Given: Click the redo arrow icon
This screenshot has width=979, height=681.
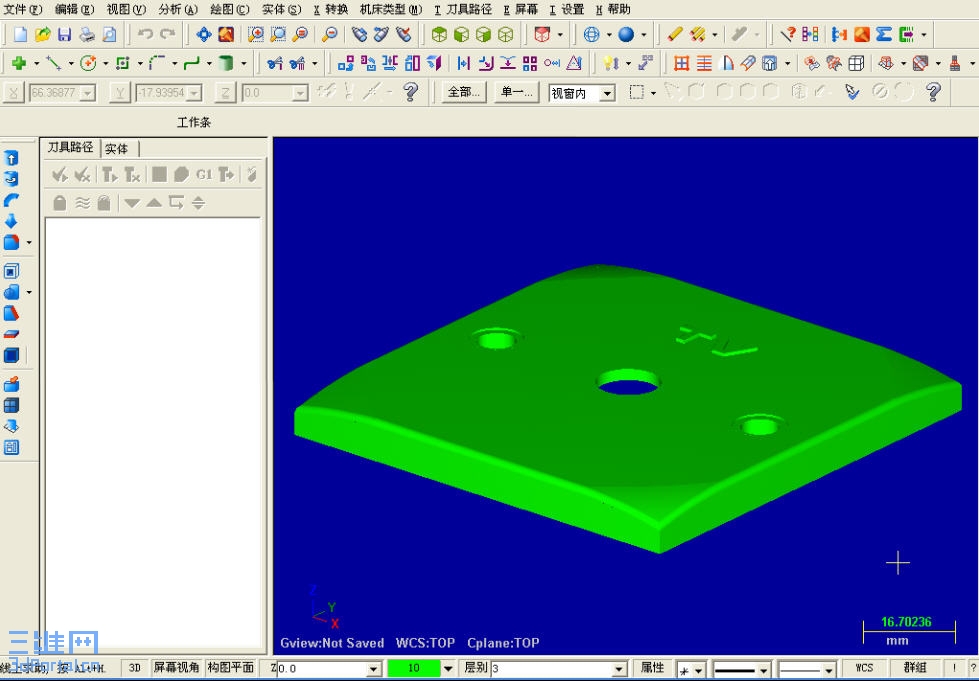Looking at the screenshot, I should (167, 34).
